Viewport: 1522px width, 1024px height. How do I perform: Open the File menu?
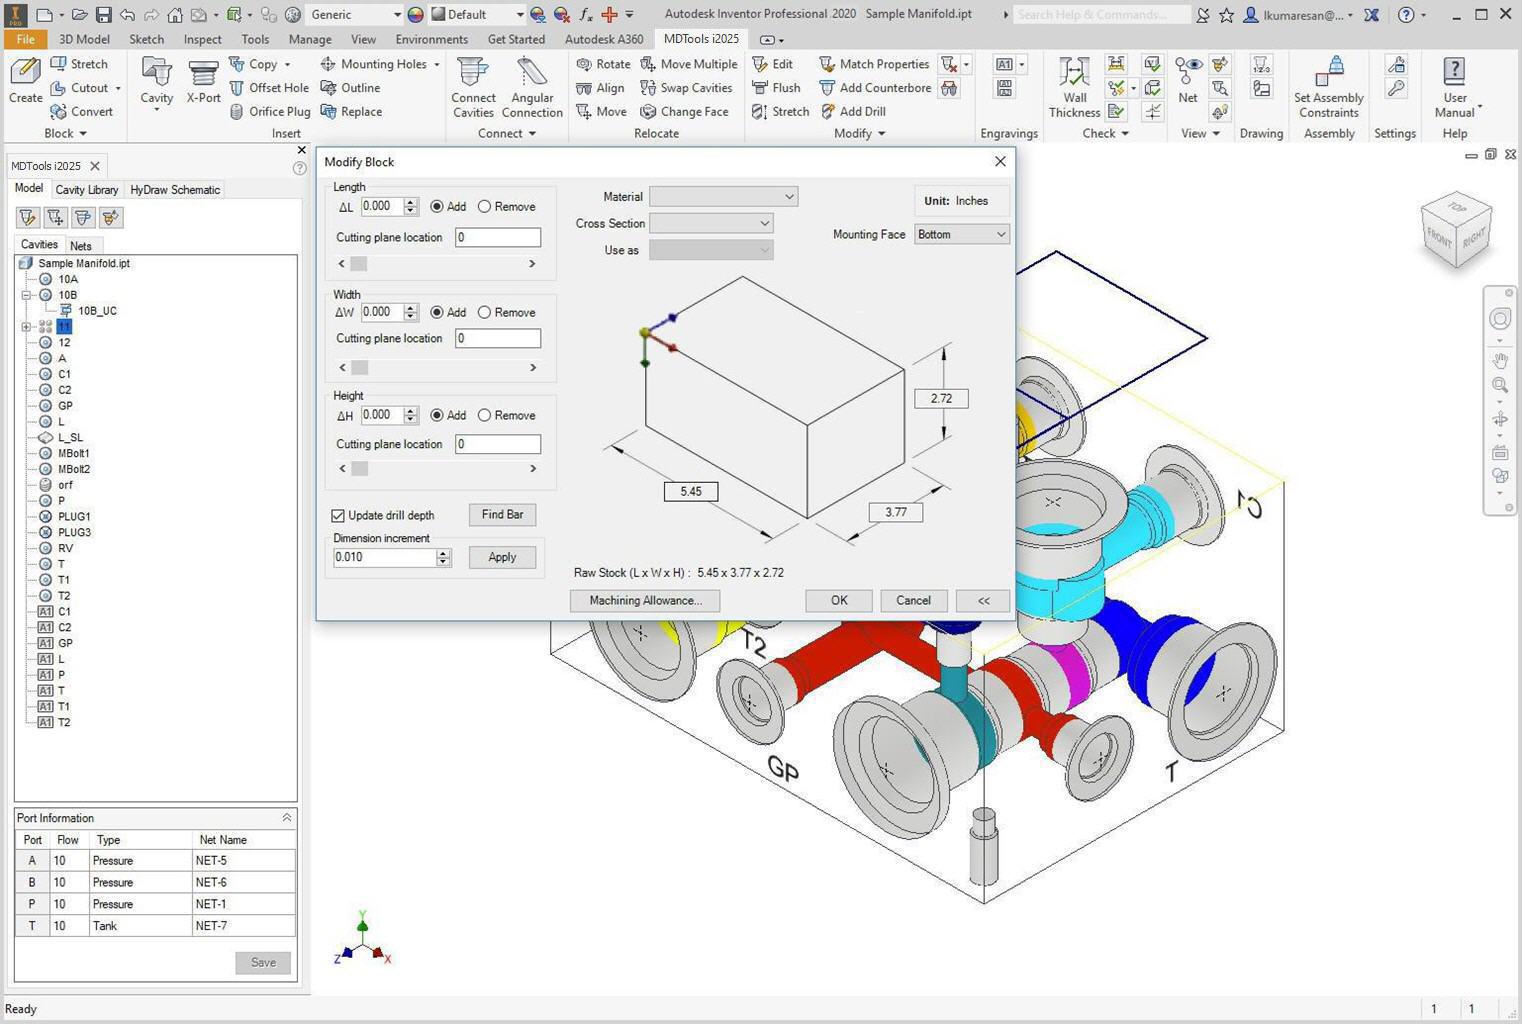(x=25, y=39)
